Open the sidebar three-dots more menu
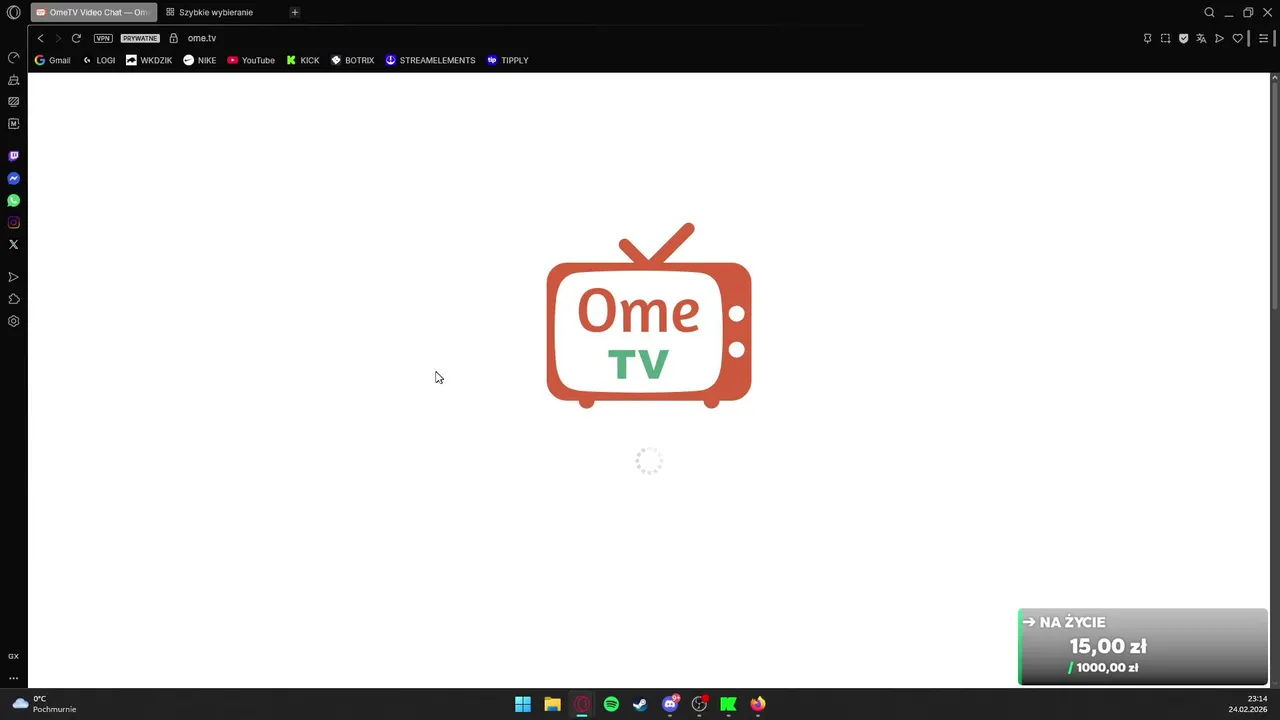 [x=14, y=678]
